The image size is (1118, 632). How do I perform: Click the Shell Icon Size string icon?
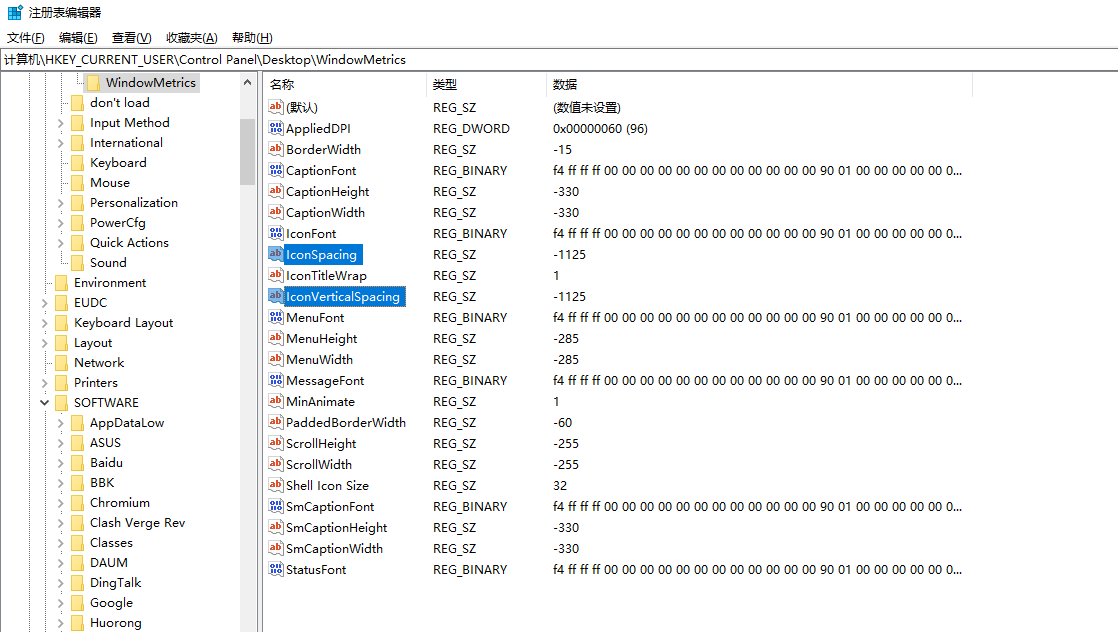pos(276,485)
